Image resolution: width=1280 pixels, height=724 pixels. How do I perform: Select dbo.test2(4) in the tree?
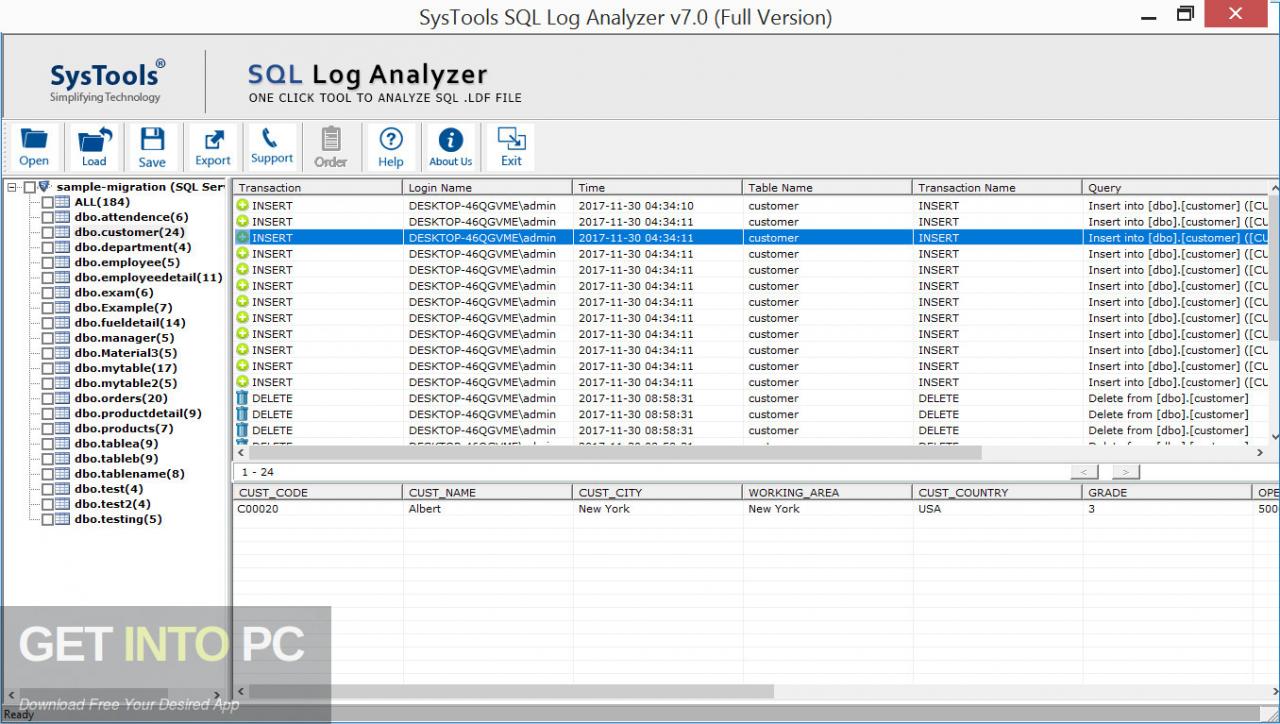point(113,504)
